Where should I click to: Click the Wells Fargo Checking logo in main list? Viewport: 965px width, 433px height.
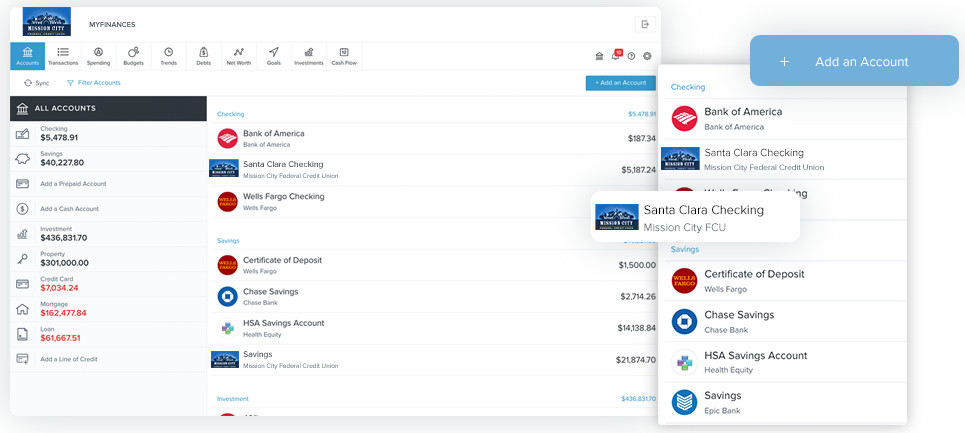[227, 202]
